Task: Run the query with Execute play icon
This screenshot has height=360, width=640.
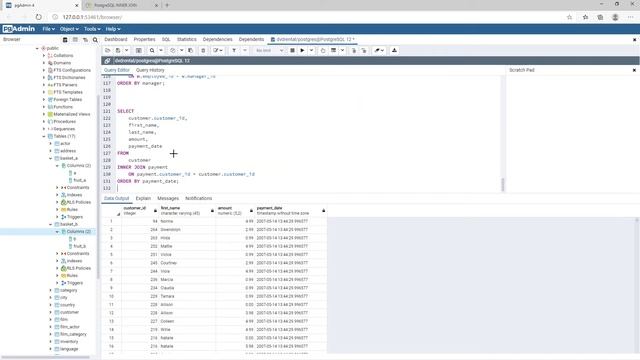Action: pos(302,51)
